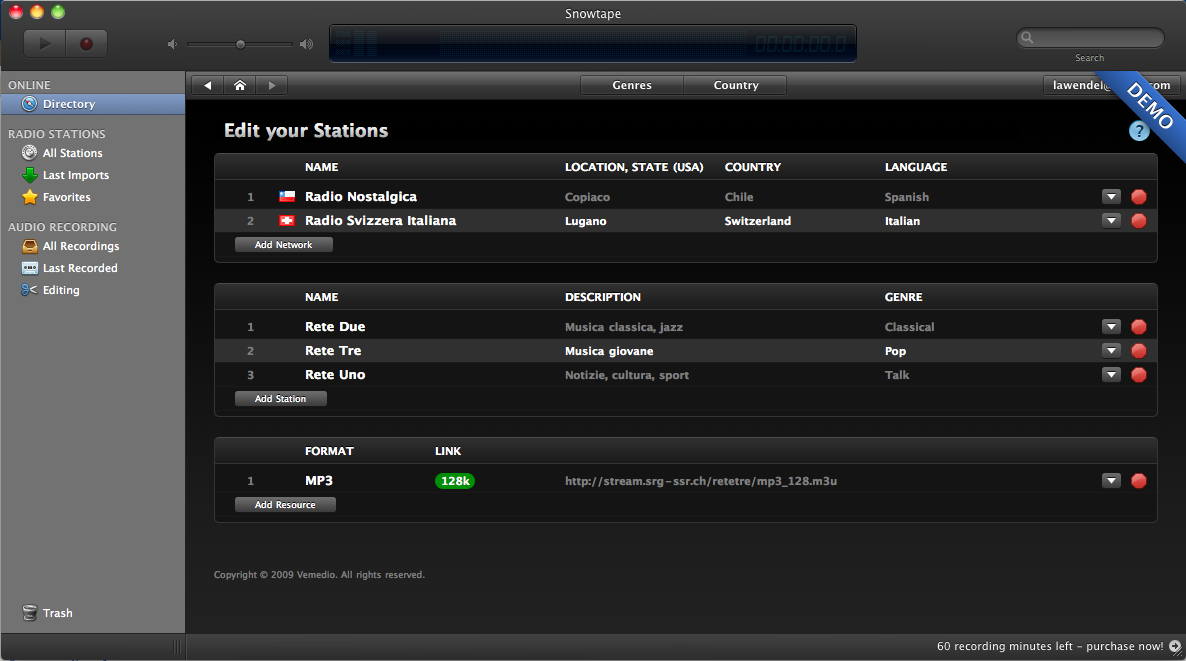Screen dimensions: 1186x661
Task: Open dropdown for MP3 resource row
Action: [1110, 480]
